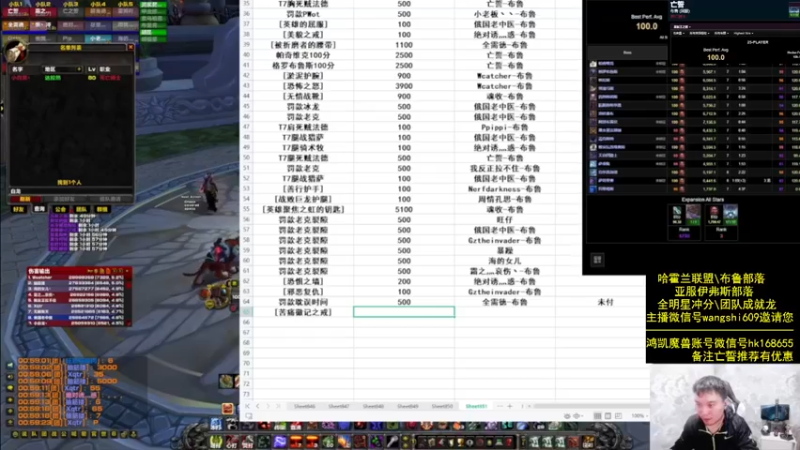800x450 pixels.
Task: Jump to first sheet with navigation arrow
Action: (x=247, y=406)
